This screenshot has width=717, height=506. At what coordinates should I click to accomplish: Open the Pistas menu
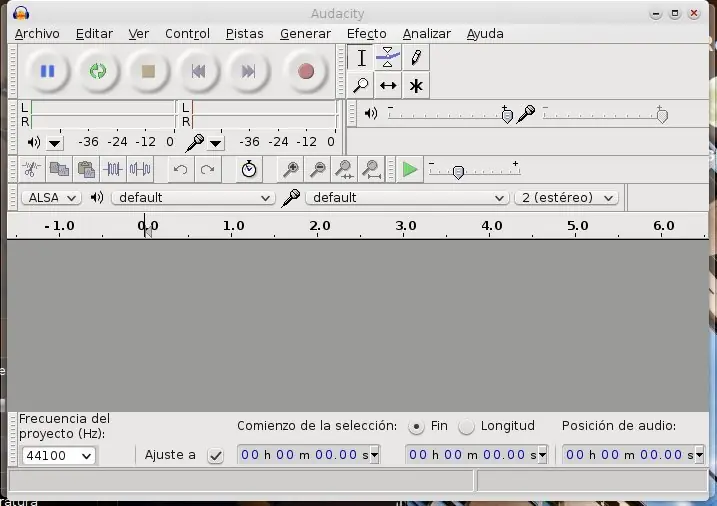coord(244,33)
